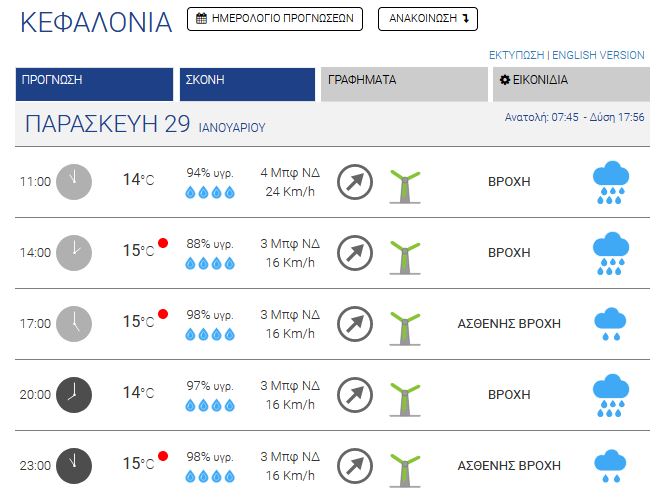Expand the ΑΝΑΚΟΙΝΩΣΗ announcement dropdown

(428, 19)
